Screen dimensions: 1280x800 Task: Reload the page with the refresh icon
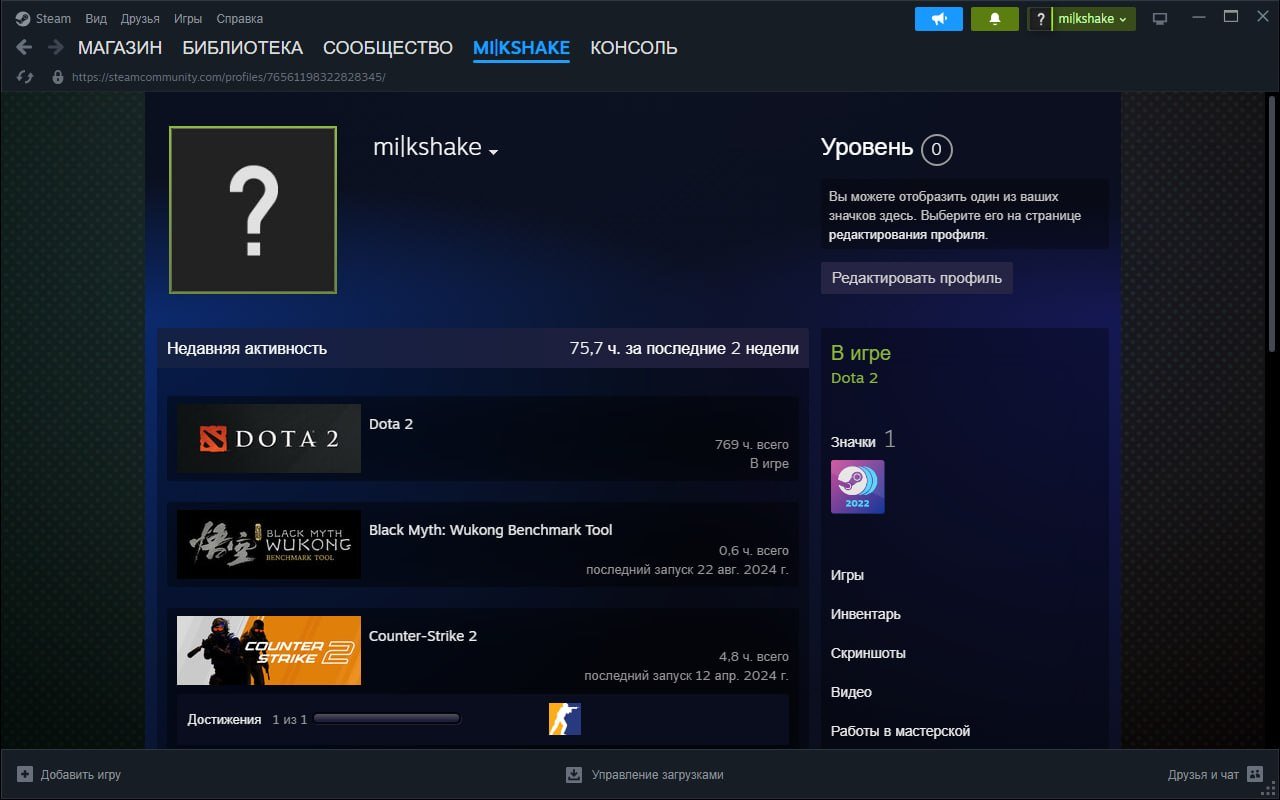26,77
